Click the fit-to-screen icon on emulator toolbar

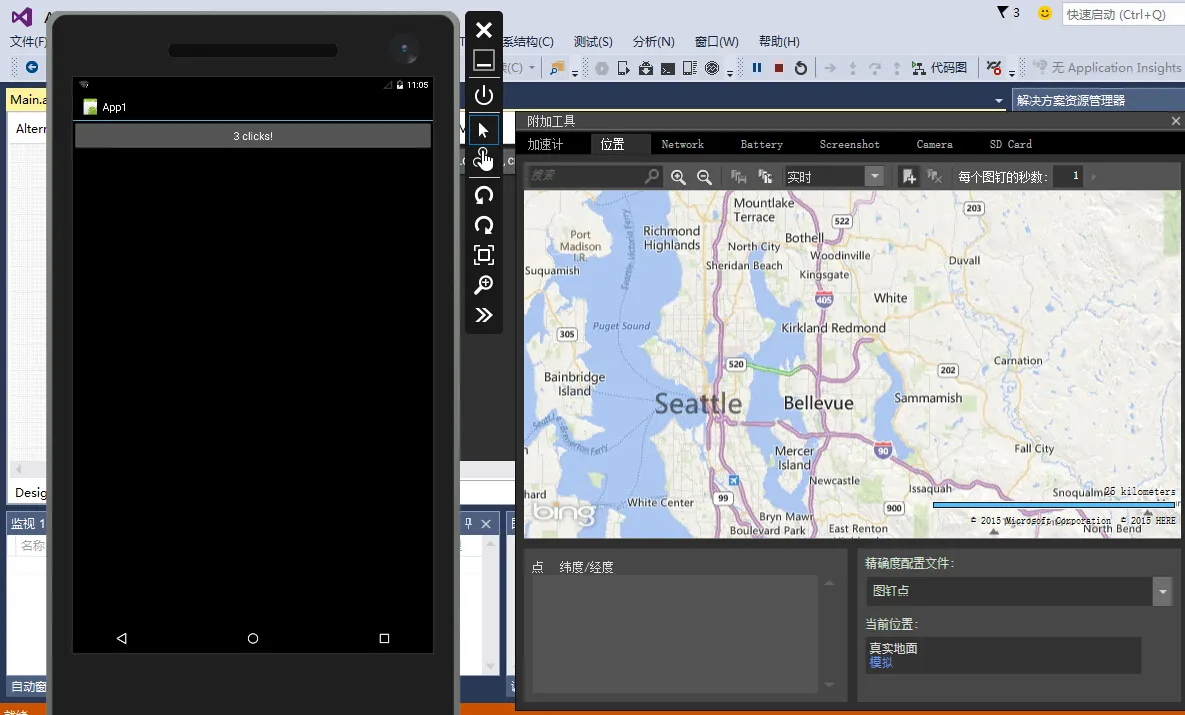pyautogui.click(x=484, y=255)
